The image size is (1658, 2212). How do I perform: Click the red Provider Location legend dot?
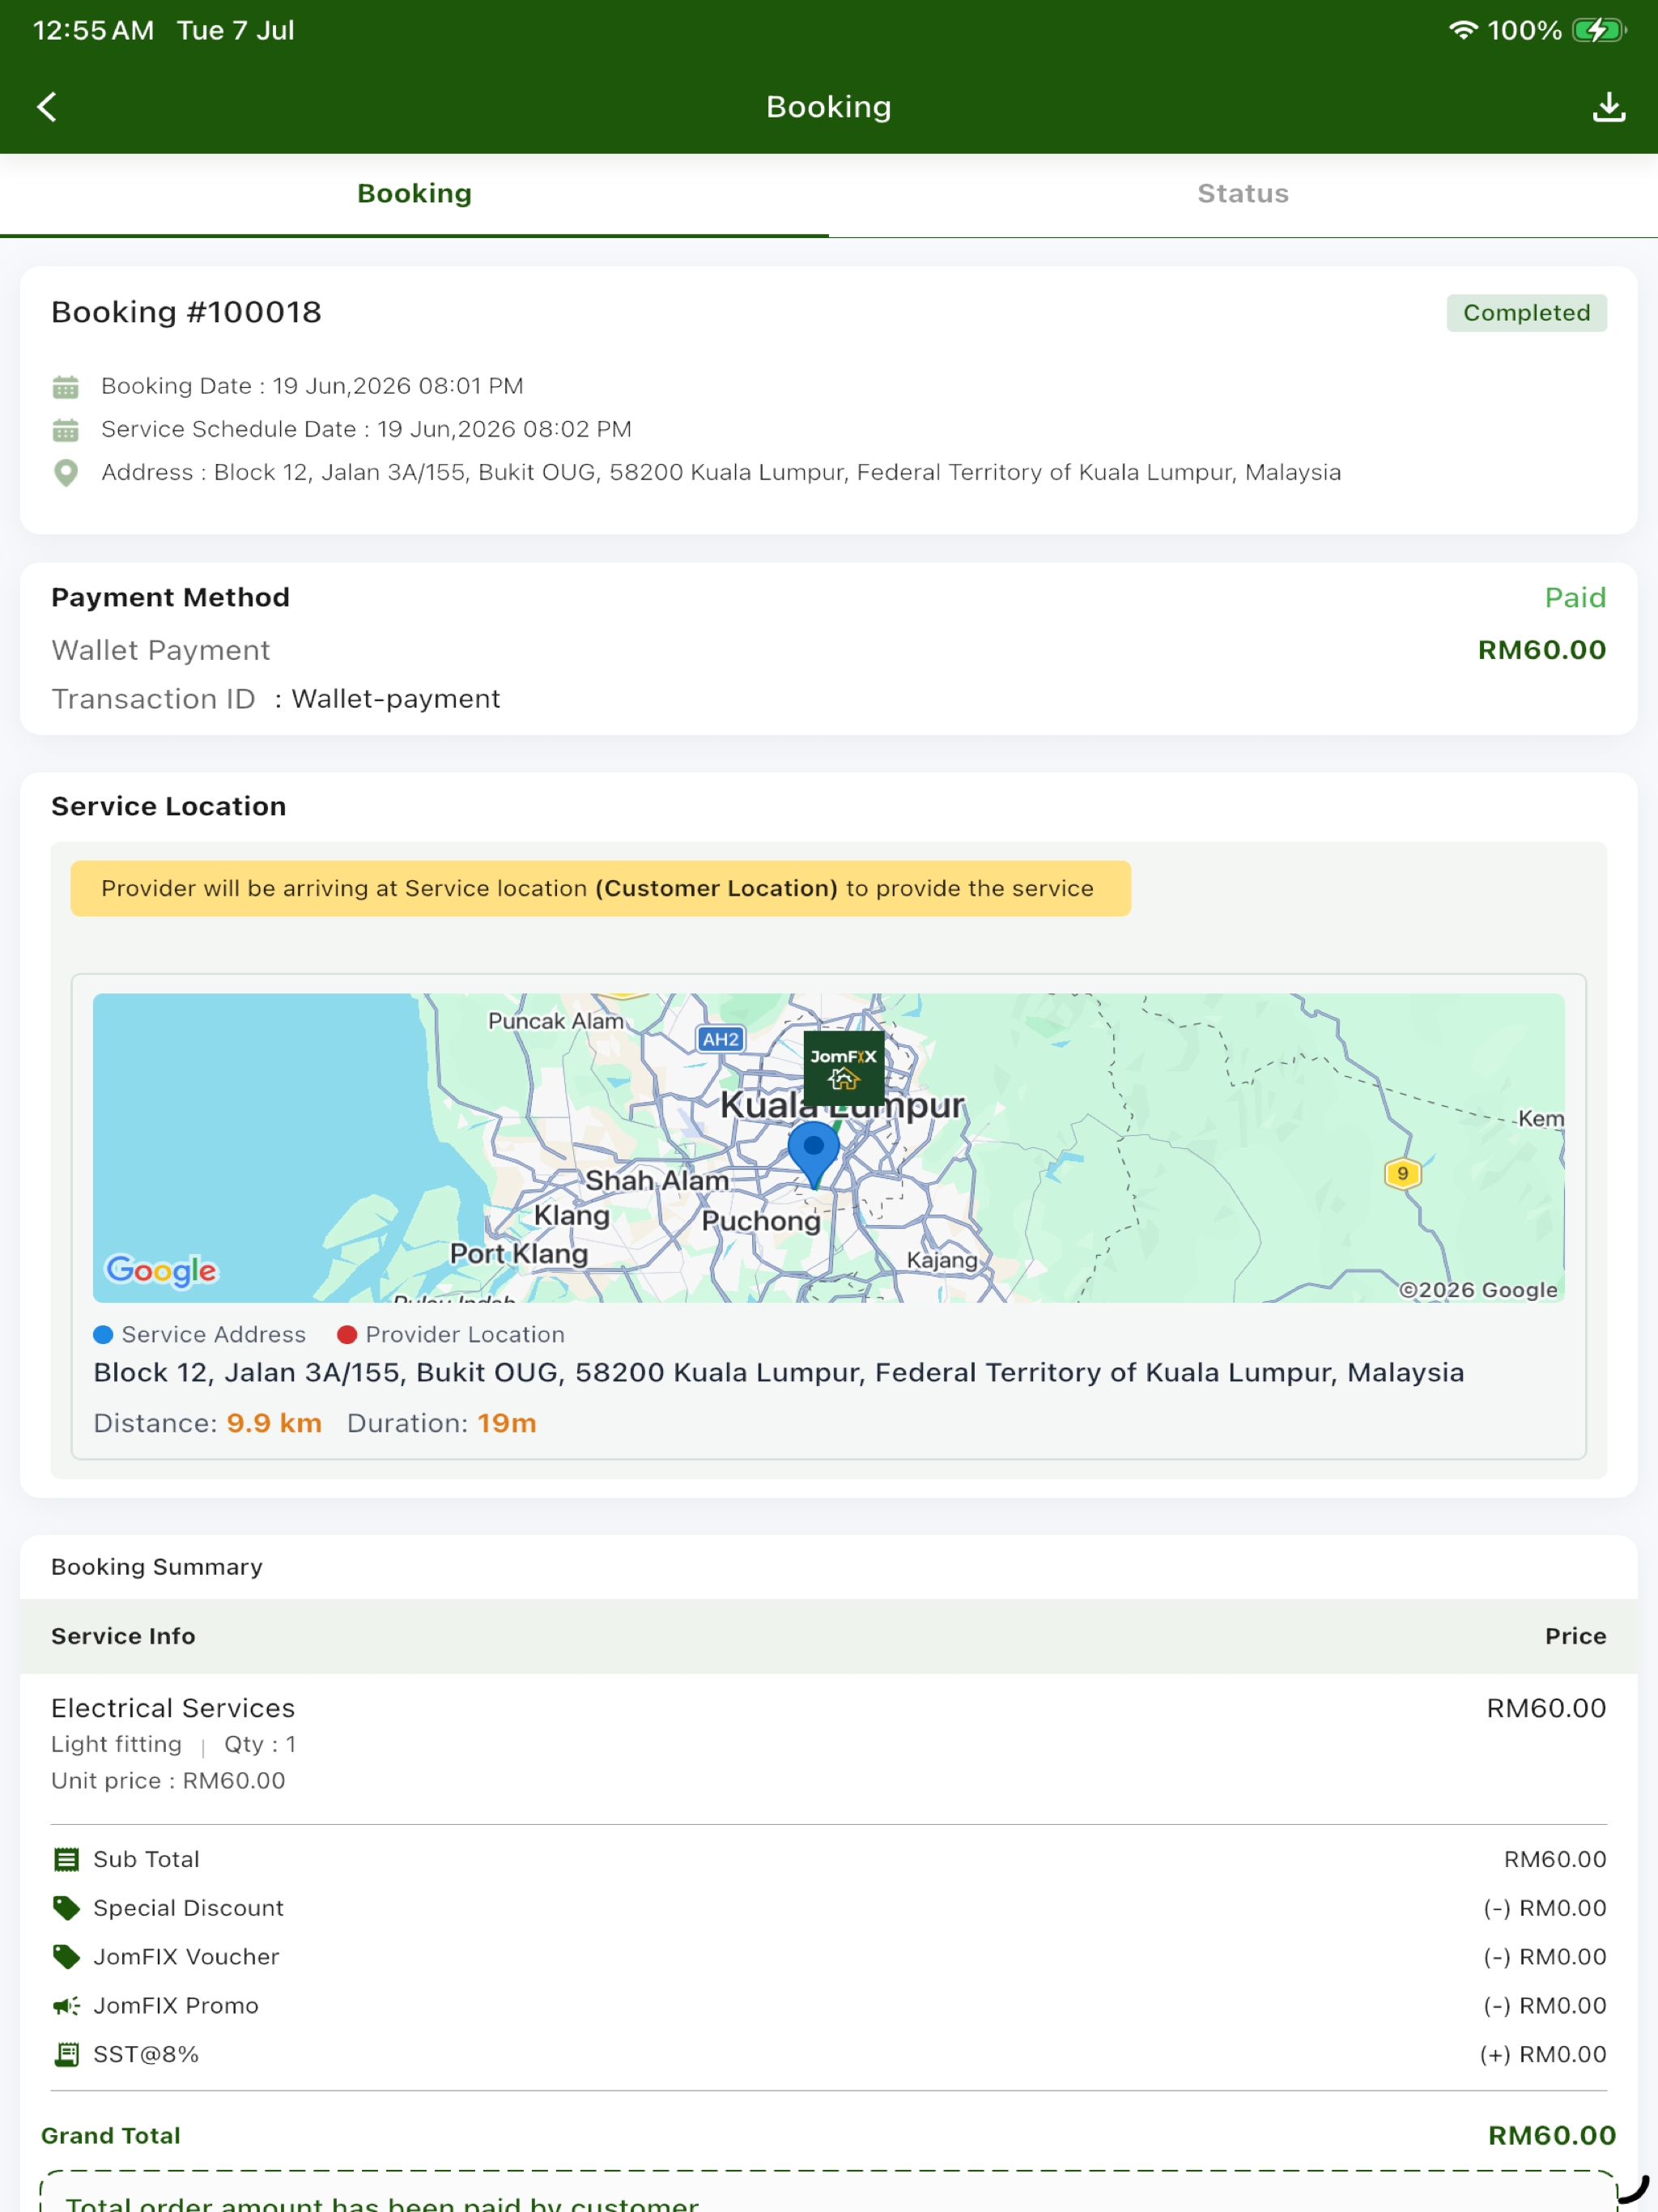[347, 1335]
